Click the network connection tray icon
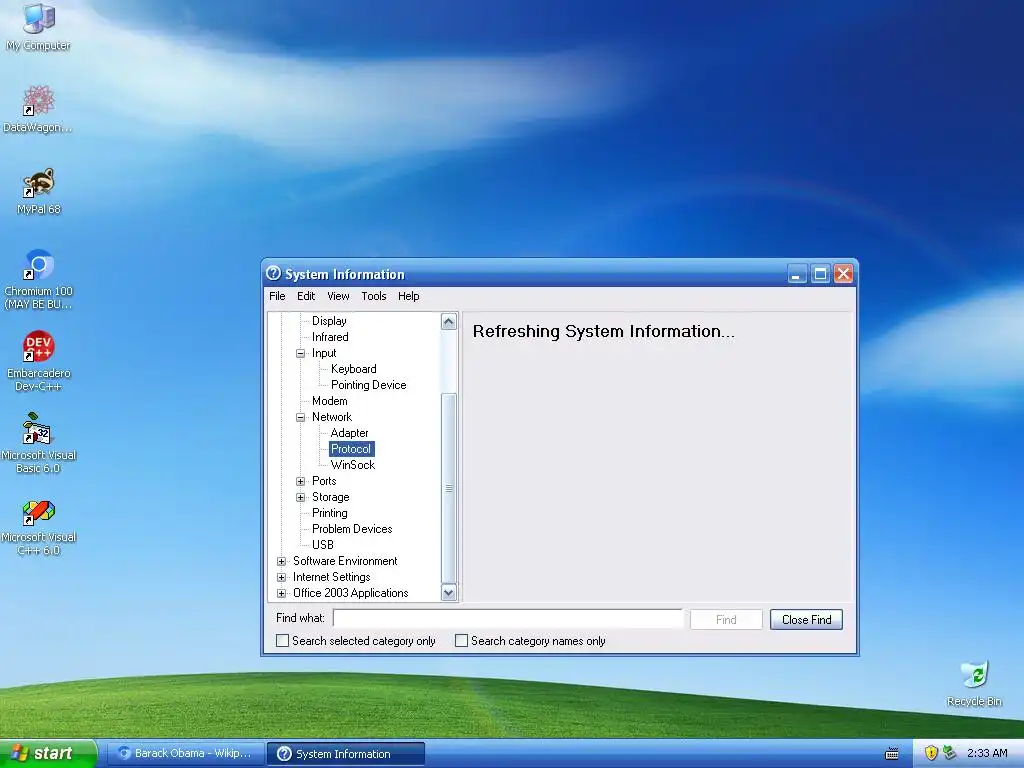This screenshot has width=1024, height=768. pos(950,753)
